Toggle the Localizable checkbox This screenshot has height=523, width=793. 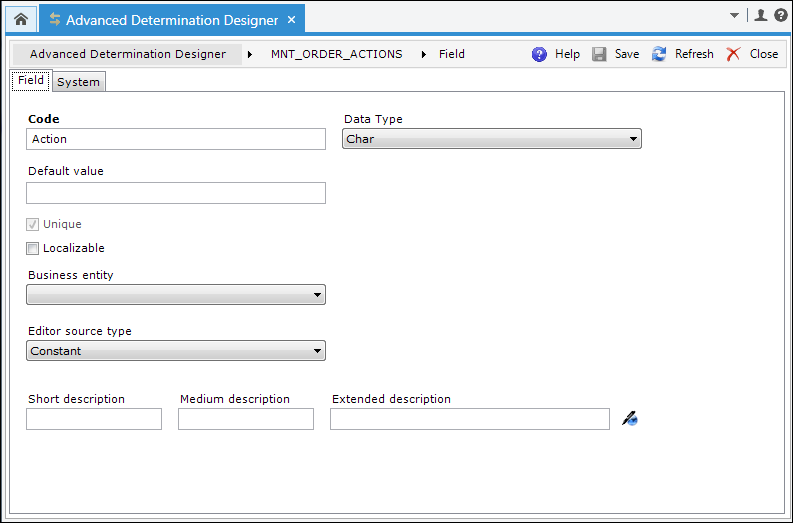(x=32, y=248)
